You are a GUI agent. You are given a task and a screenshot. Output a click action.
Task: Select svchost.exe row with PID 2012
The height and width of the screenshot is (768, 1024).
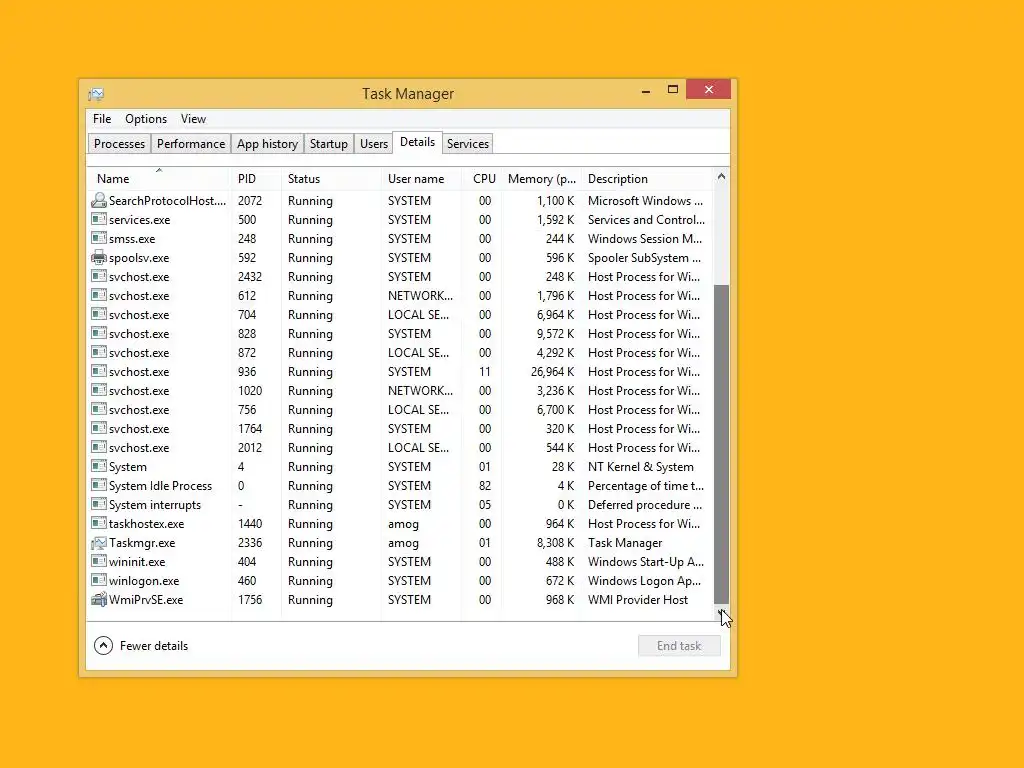[x=400, y=448]
